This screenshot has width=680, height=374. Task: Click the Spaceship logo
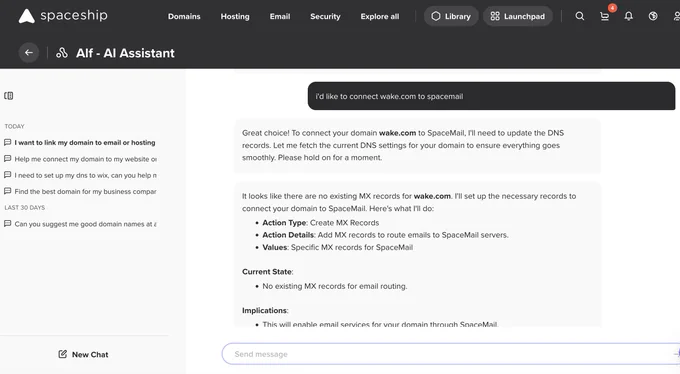63,16
